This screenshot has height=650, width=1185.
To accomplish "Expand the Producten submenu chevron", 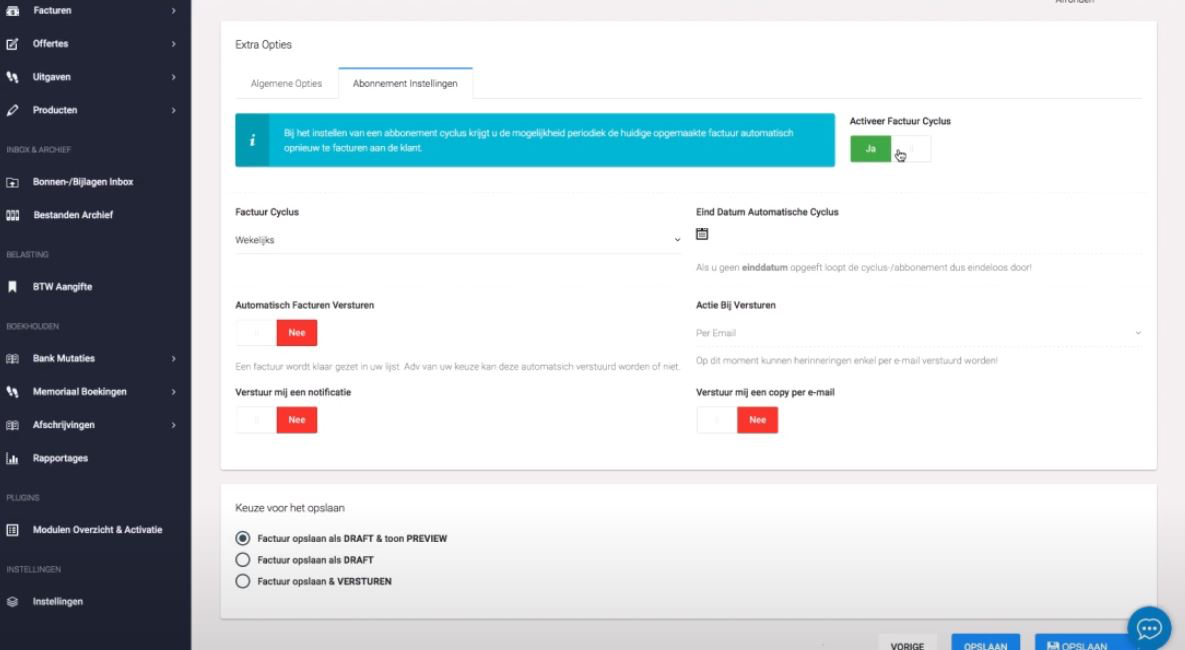I will 173,110.
